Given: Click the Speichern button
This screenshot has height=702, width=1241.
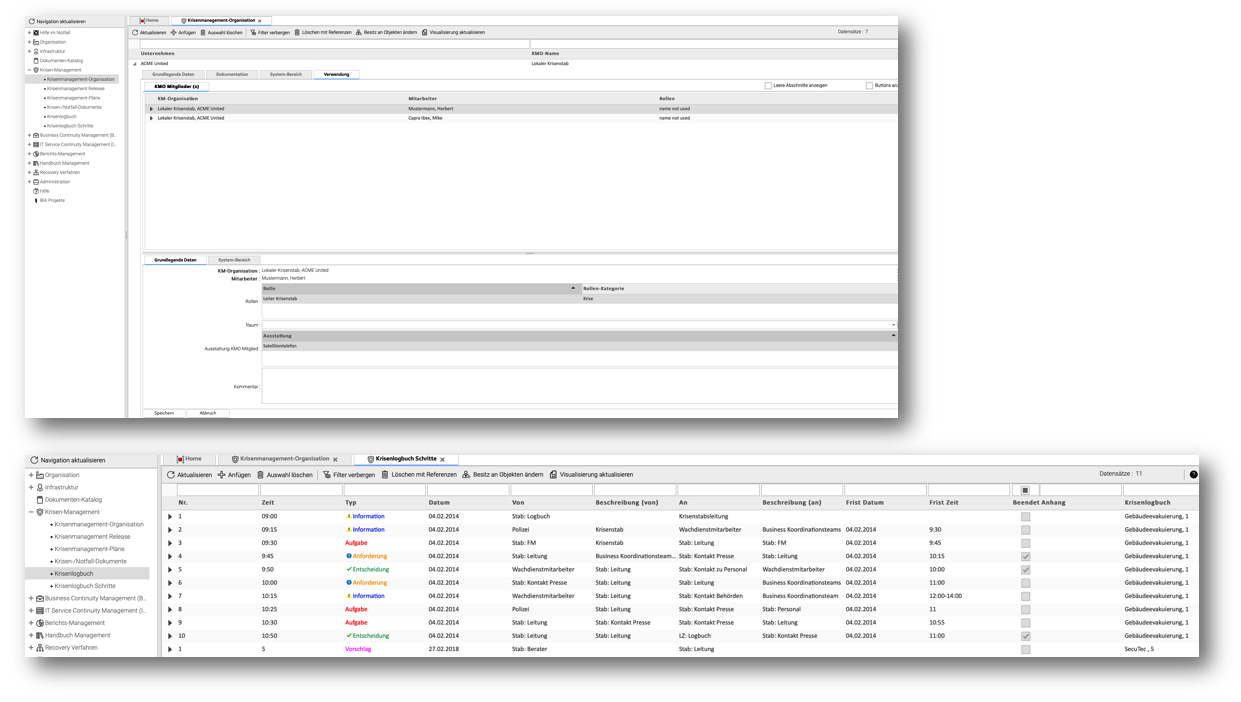Looking at the screenshot, I should (164, 413).
